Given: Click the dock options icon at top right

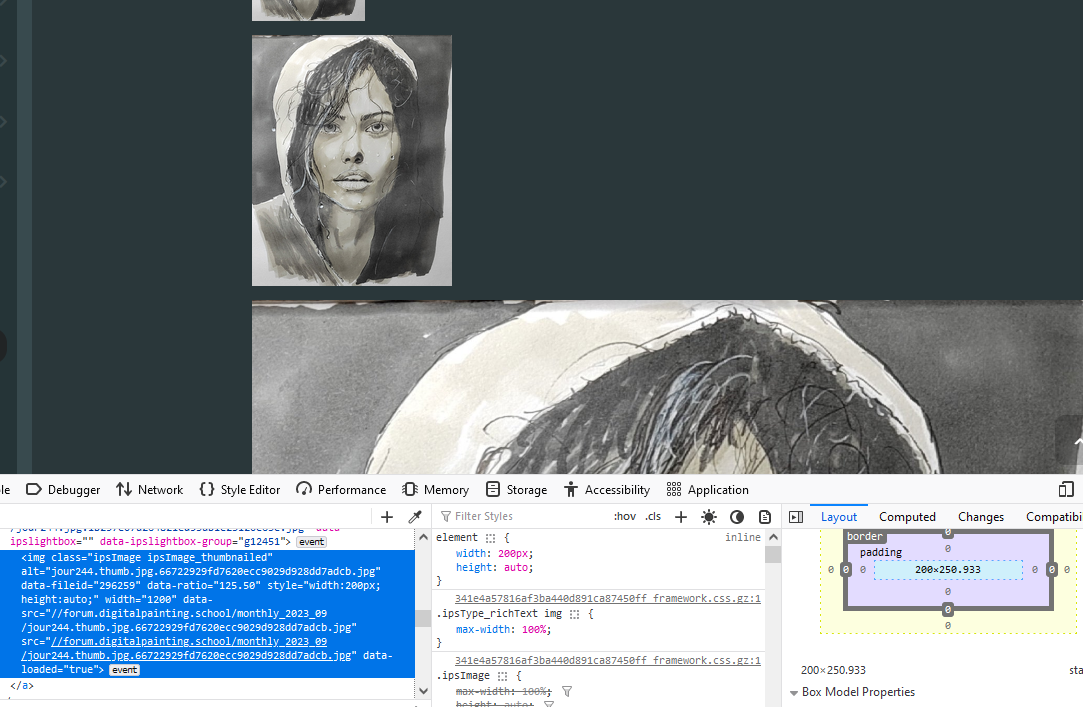Looking at the screenshot, I should pos(1066,489).
